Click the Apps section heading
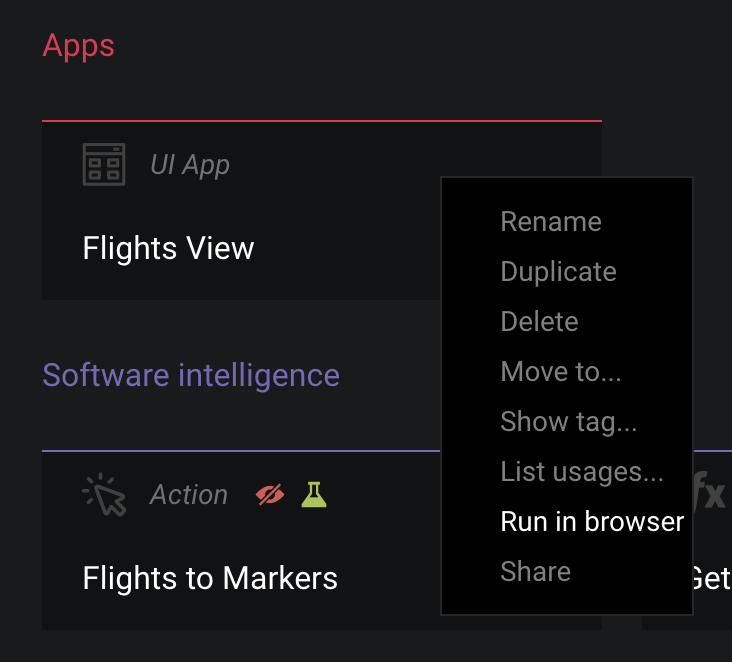Viewport: 732px width, 662px height. (79, 46)
